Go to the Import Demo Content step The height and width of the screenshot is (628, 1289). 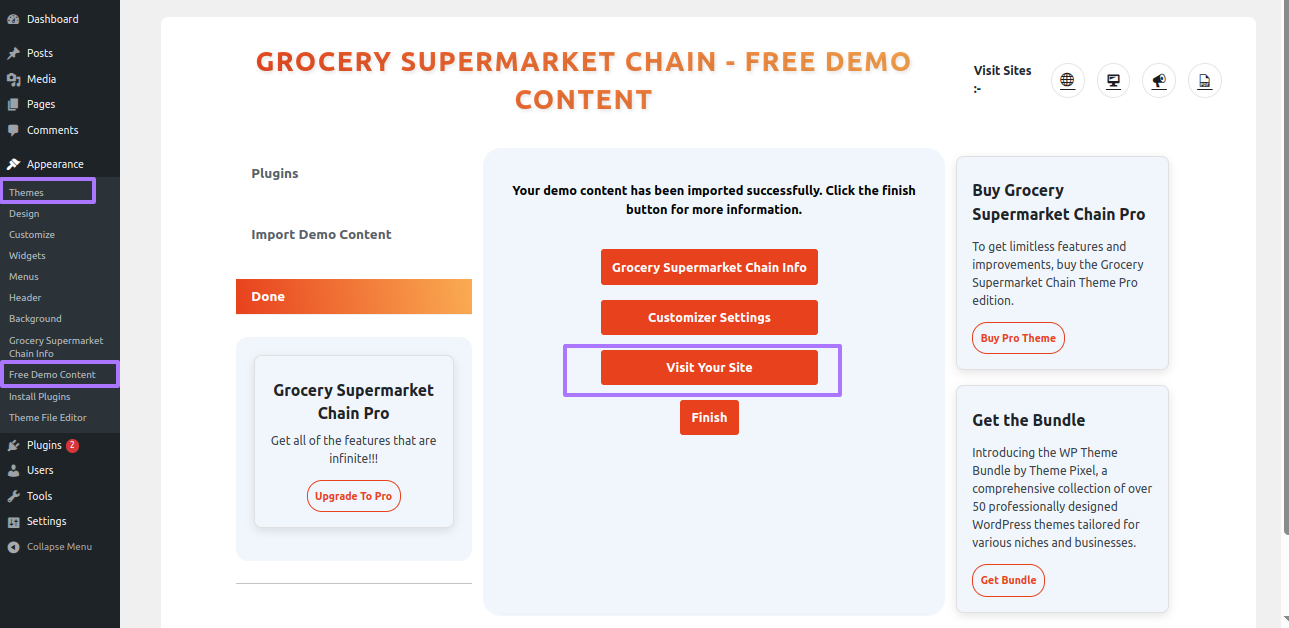point(321,235)
